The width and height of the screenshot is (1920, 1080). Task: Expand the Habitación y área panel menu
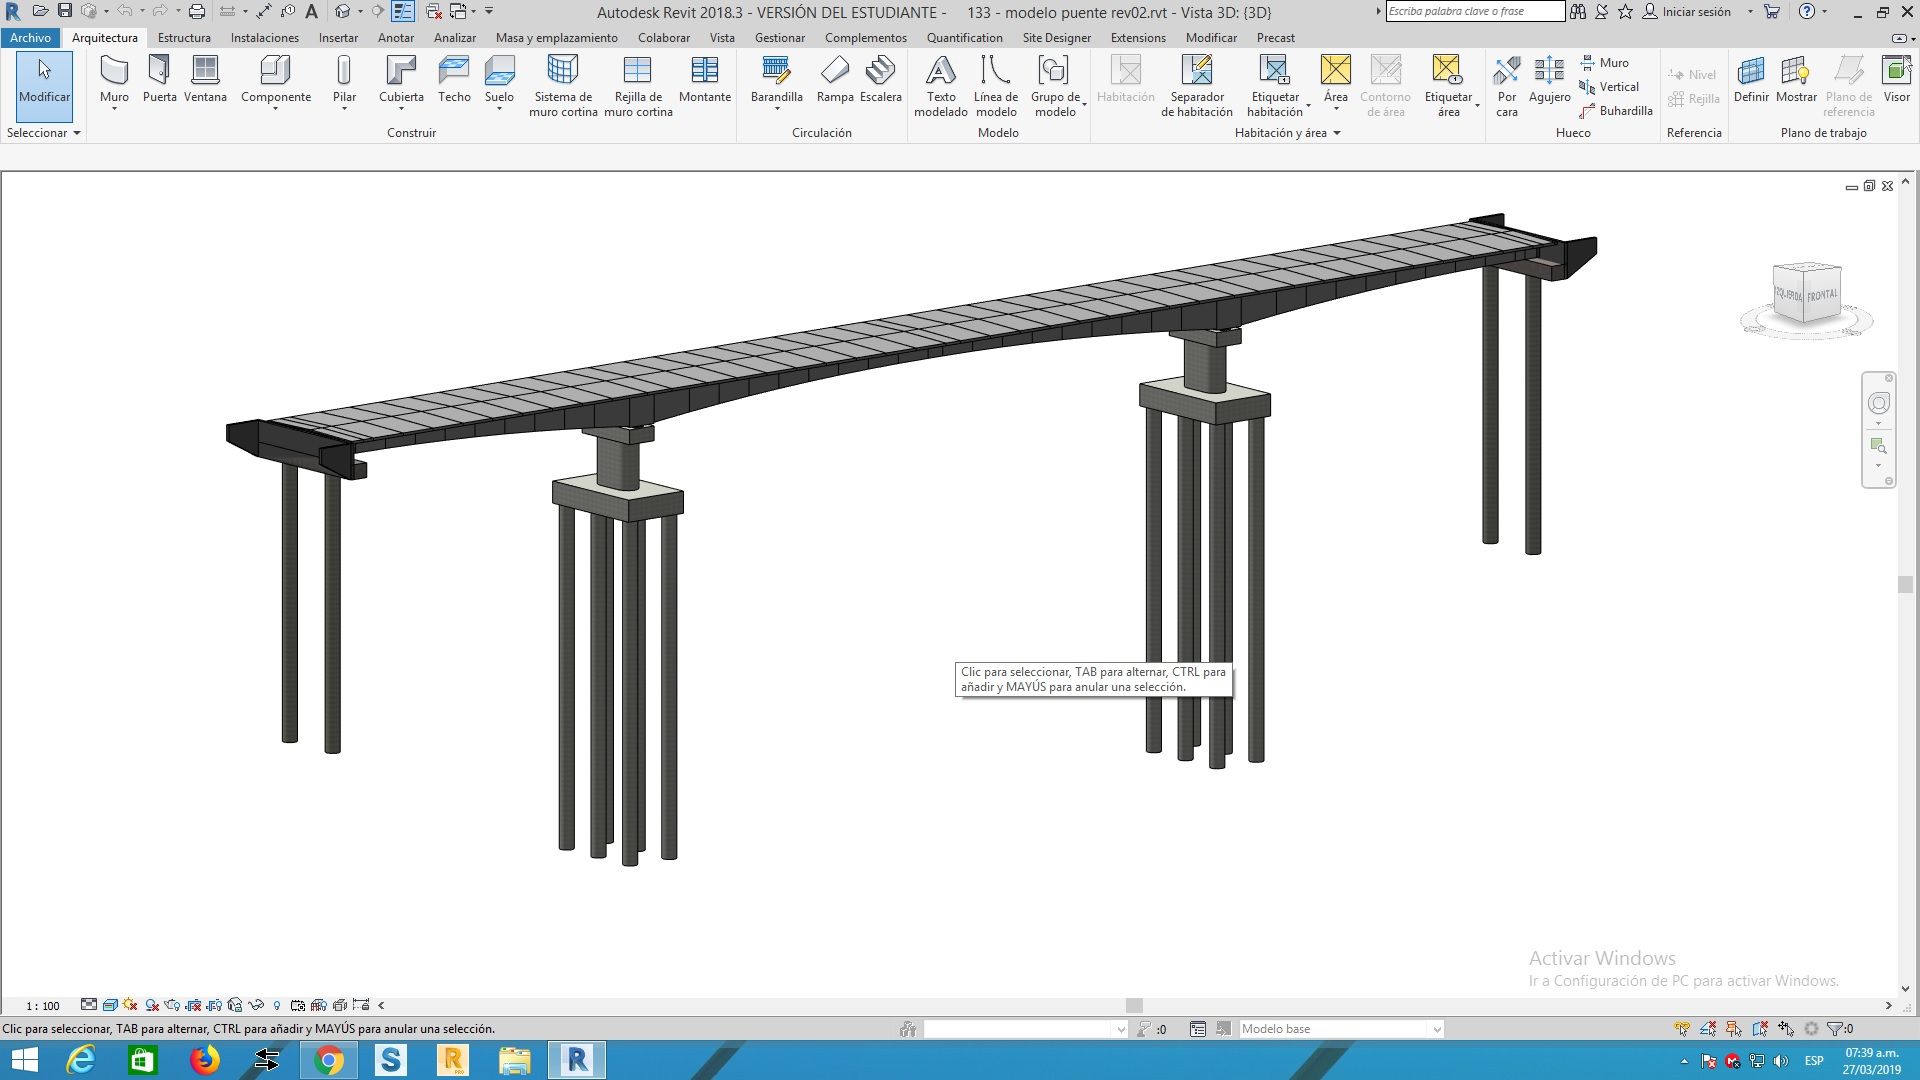(x=1337, y=133)
